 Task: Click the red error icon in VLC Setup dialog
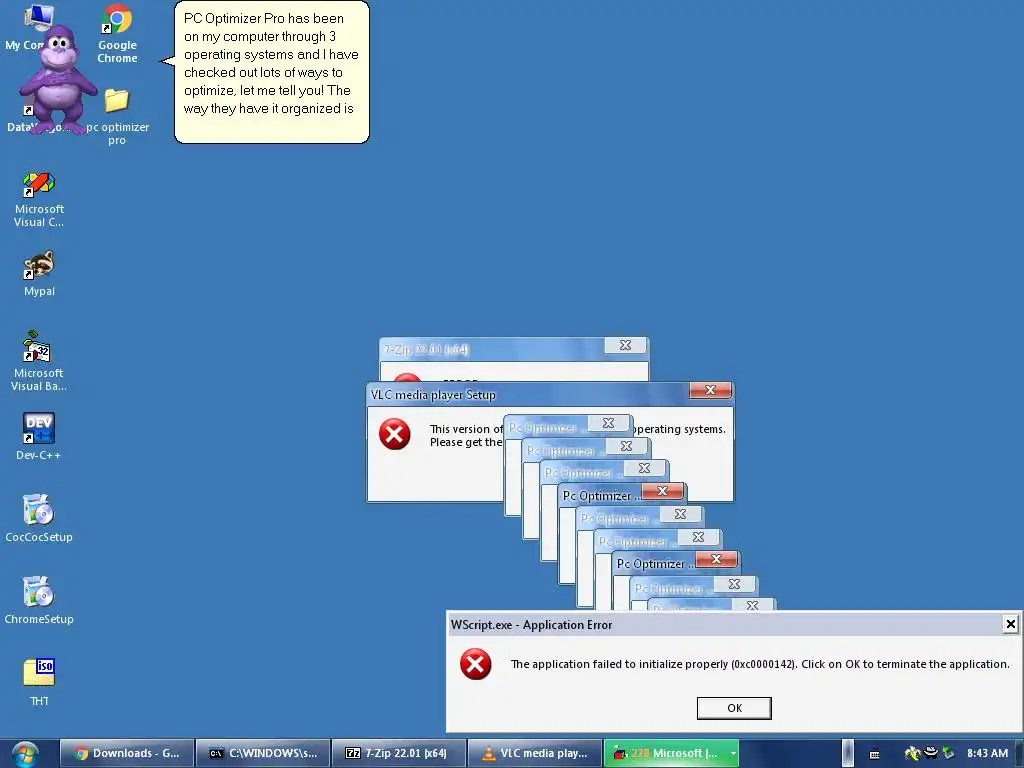click(394, 434)
